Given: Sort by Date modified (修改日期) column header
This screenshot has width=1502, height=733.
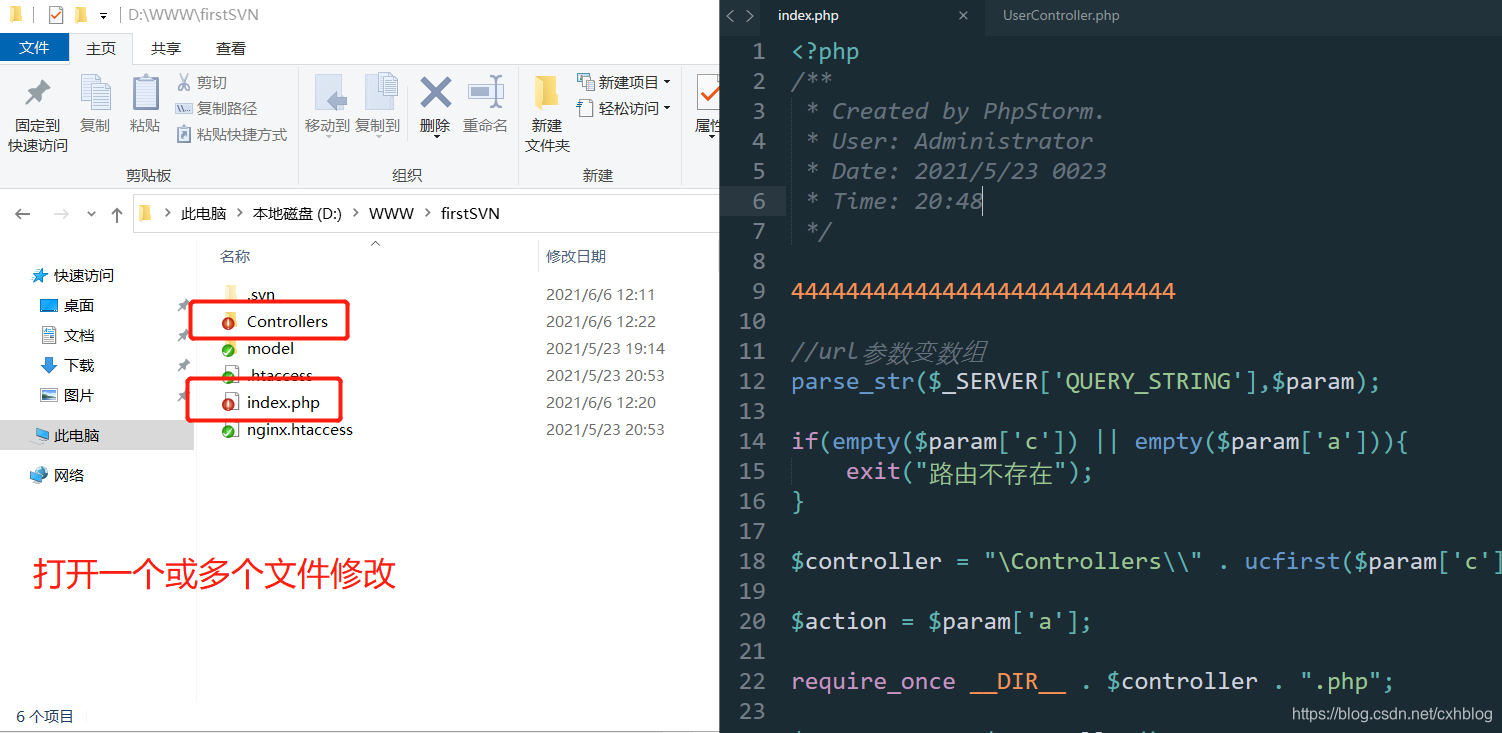Looking at the screenshot, I should (576, 257).
